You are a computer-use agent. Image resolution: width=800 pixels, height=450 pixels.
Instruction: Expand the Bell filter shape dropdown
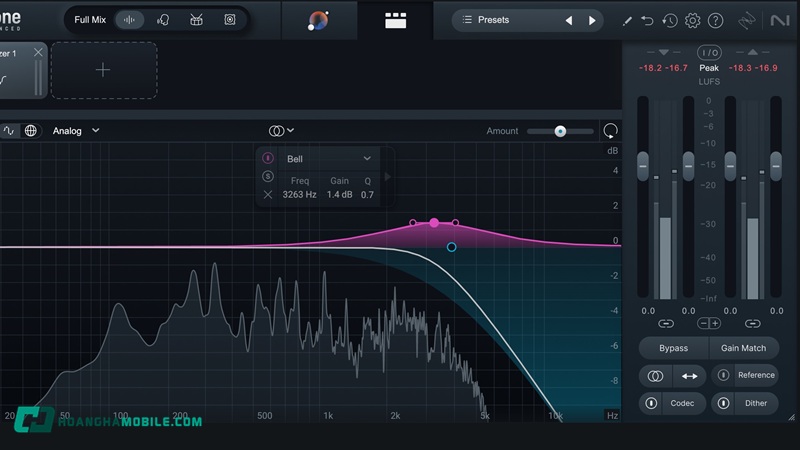click(367, 159)
